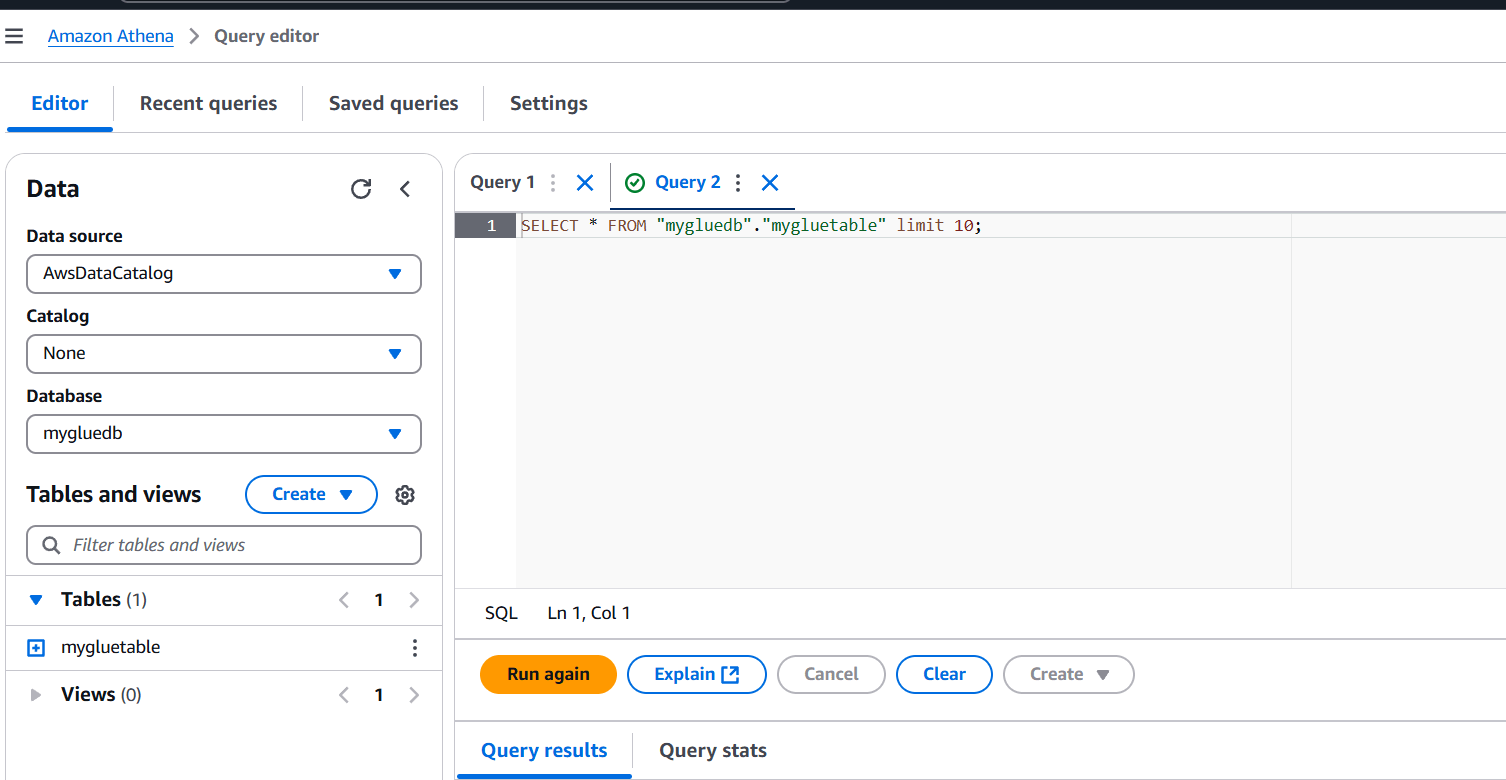Viewport: 1506px width, 780px height.
Task: Expand the Views section
Action: [36, 695]
